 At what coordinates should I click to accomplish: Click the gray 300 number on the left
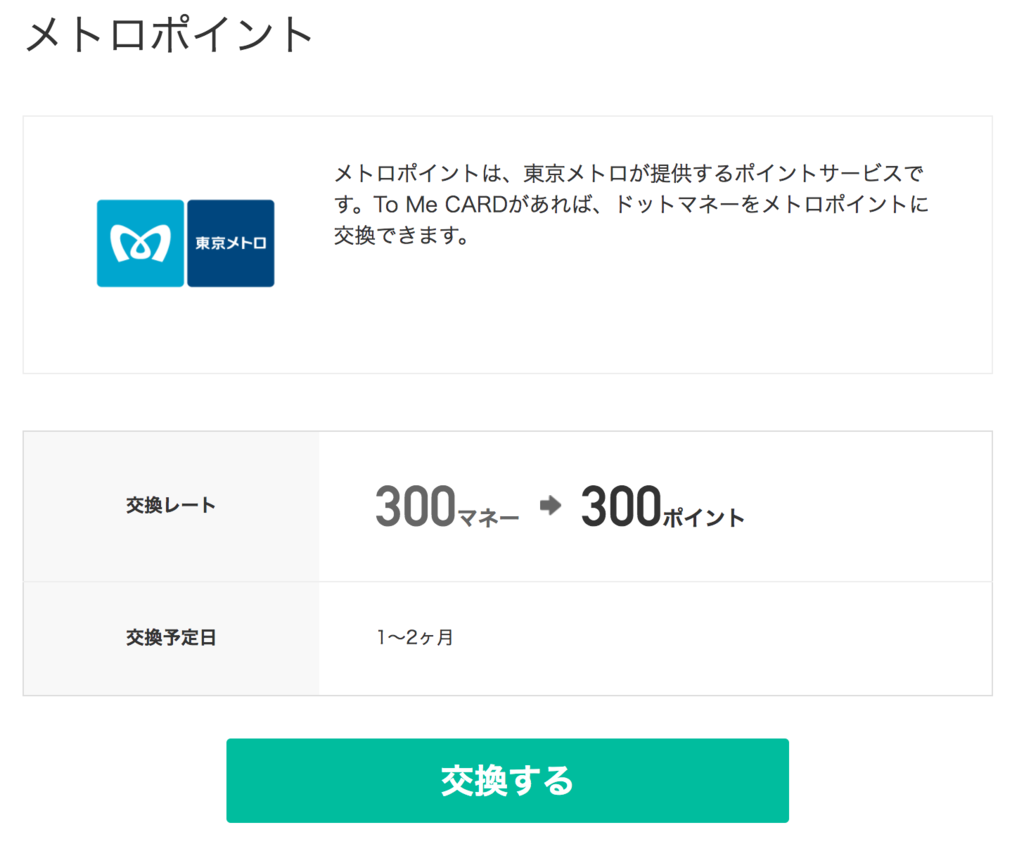pos(415,506)
